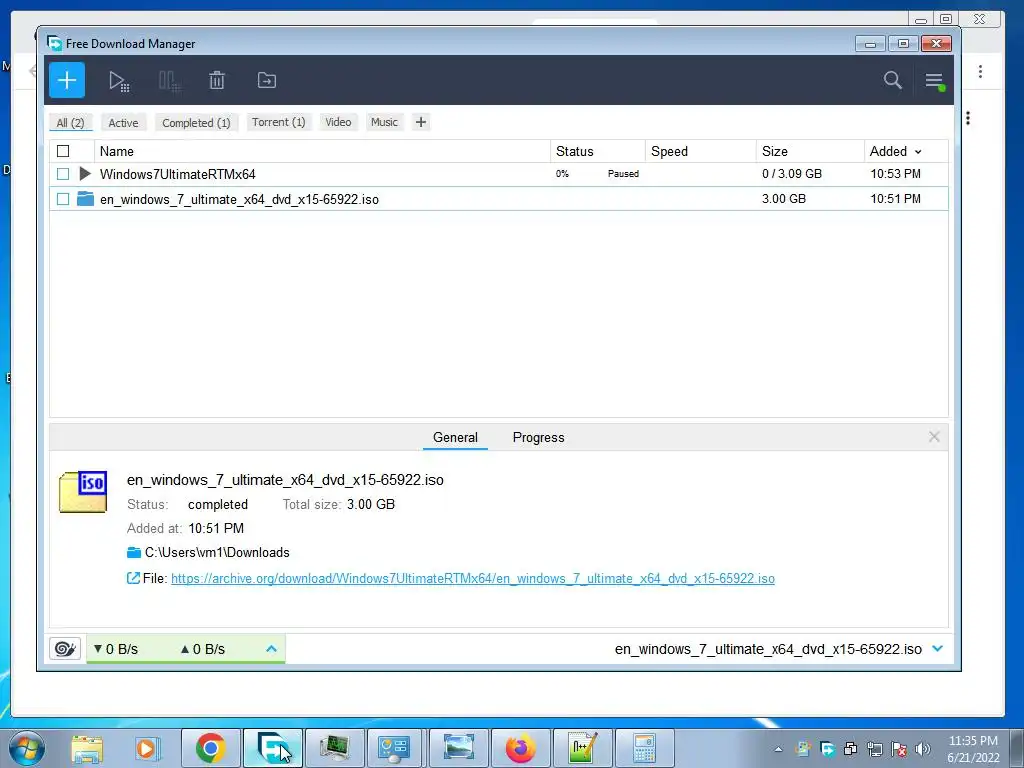Select the Video filter tab
Image resolution: width=1024 pixels, height=768 pixels.
coord(338,122)
